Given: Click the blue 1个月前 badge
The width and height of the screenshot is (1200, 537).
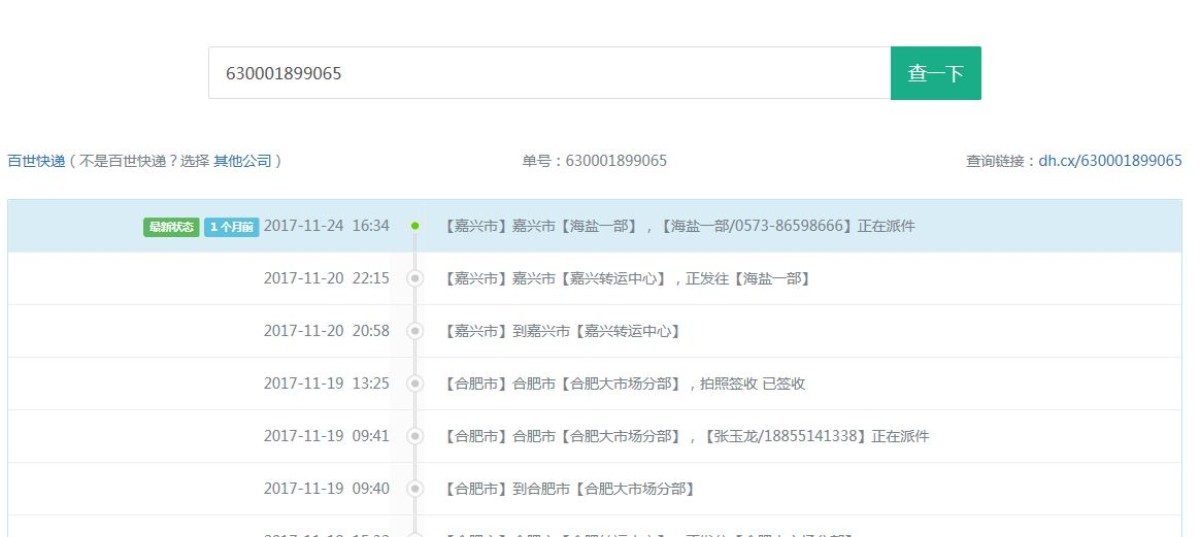Looking at the screenshot, I should (231, 226).
